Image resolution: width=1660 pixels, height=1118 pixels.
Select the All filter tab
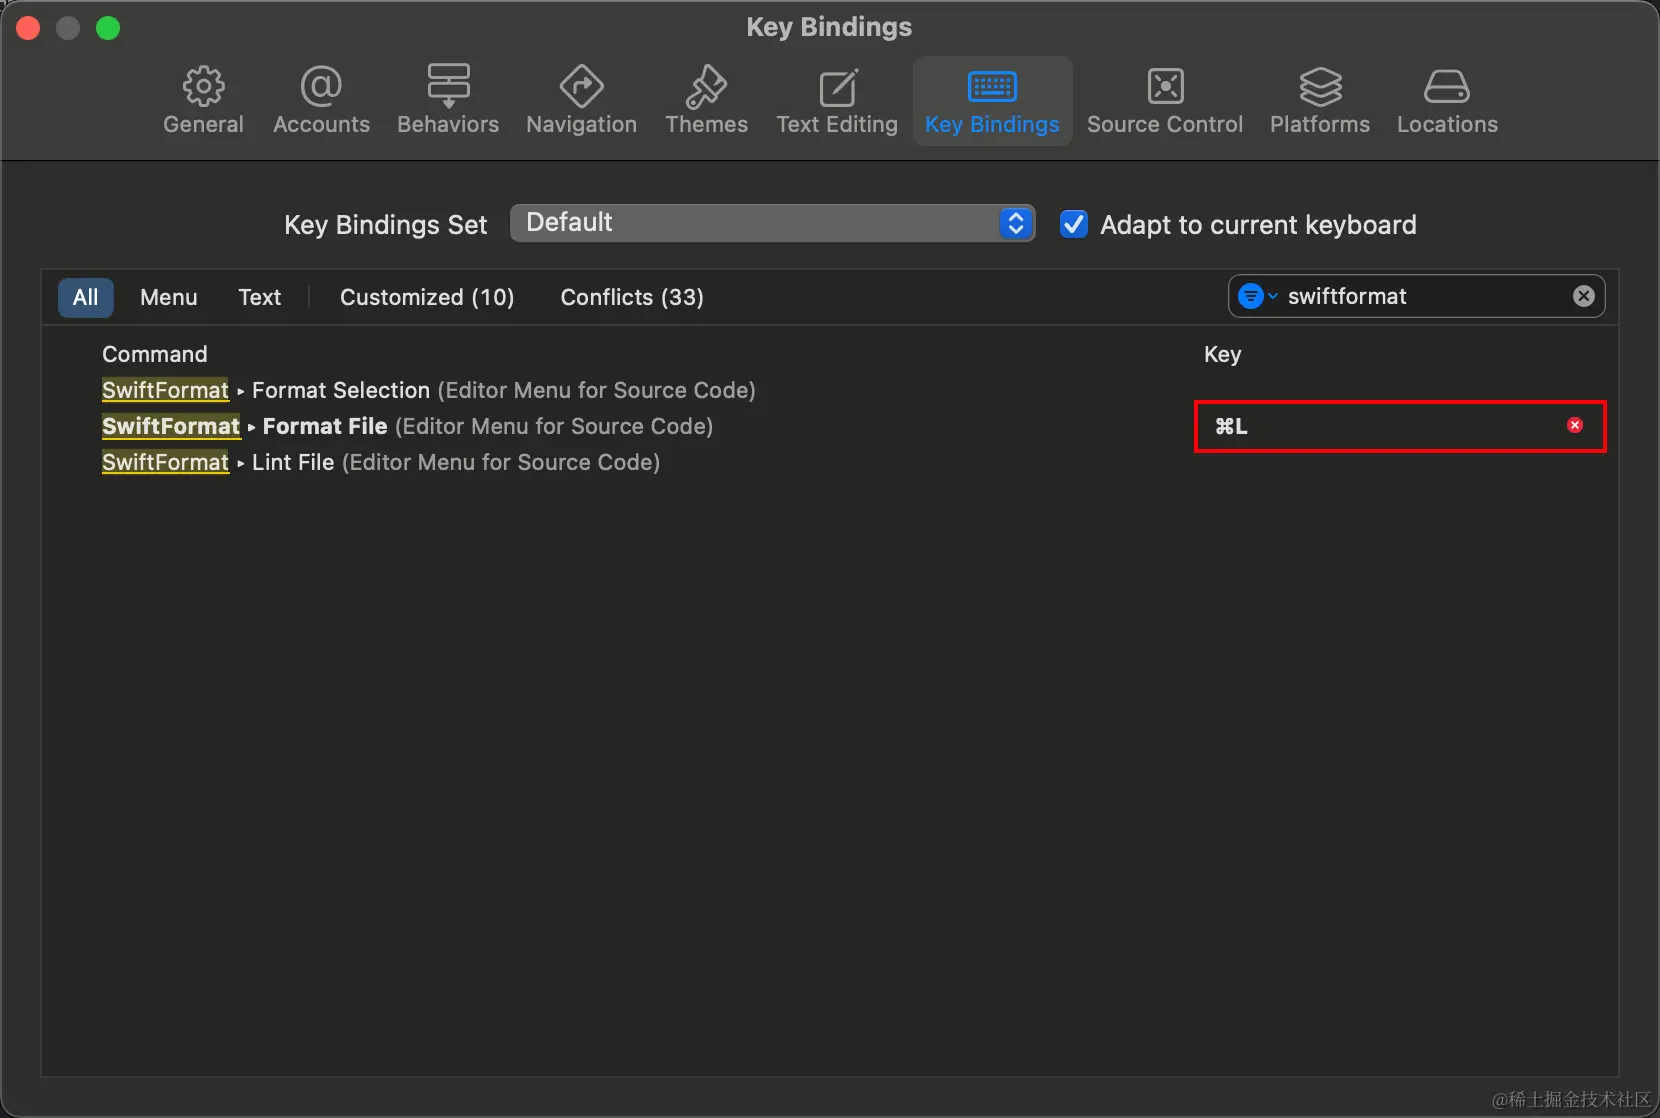click(86, 297)
